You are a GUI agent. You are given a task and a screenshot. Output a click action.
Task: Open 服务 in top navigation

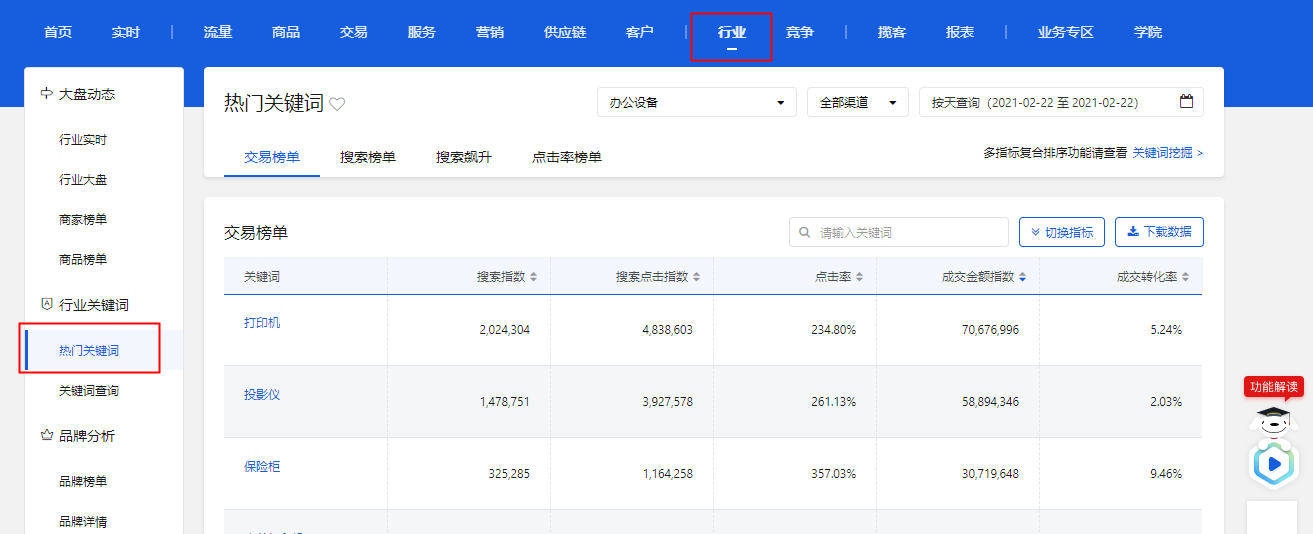(422, 32)
